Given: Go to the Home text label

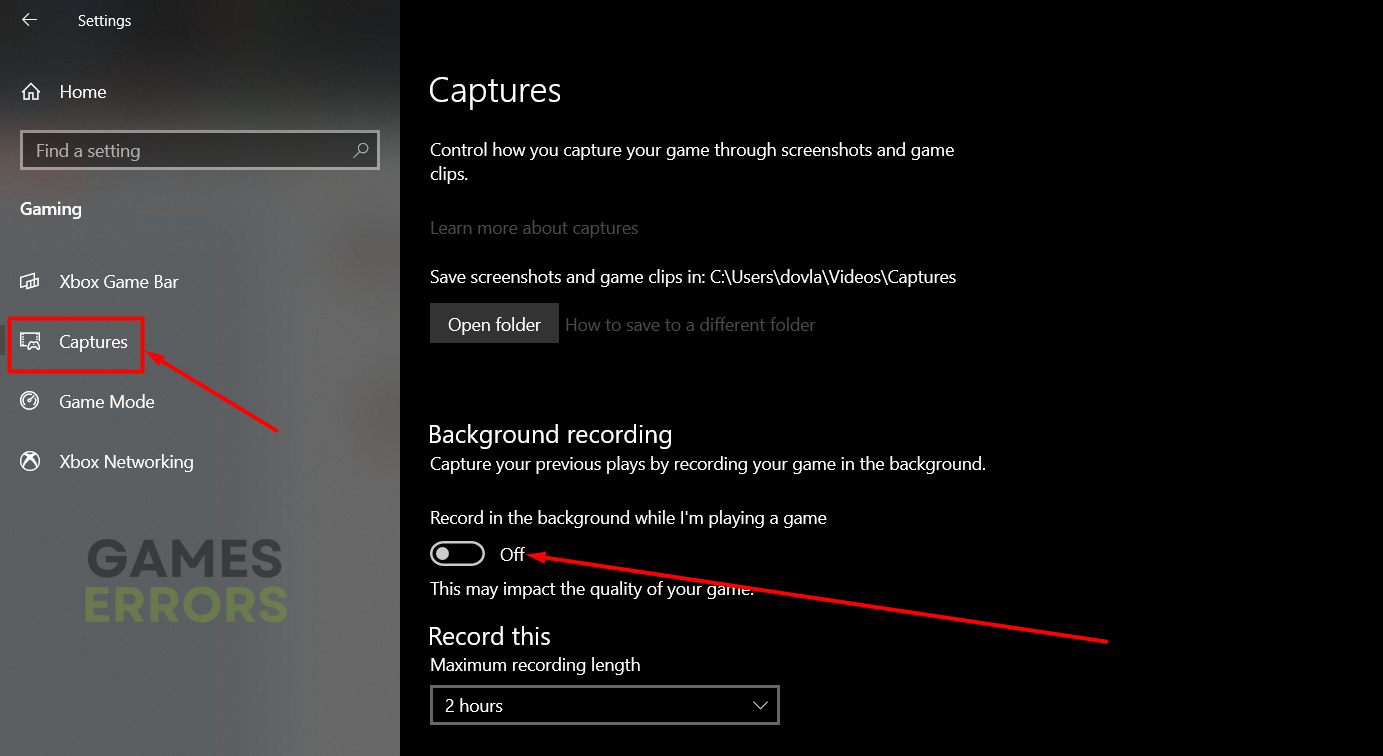Looking at the screenshot, I should pos(83,92).
